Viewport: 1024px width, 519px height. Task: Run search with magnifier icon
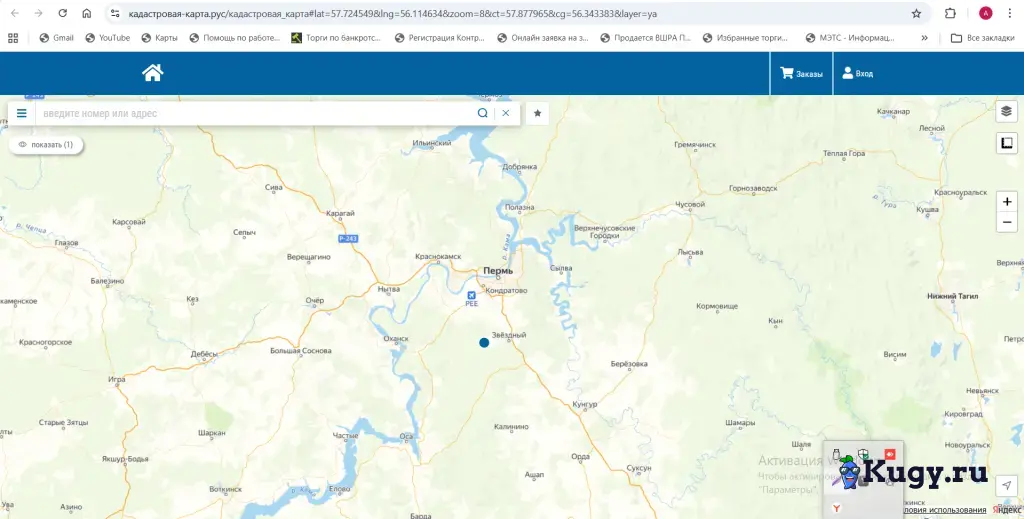coord(483,113)
